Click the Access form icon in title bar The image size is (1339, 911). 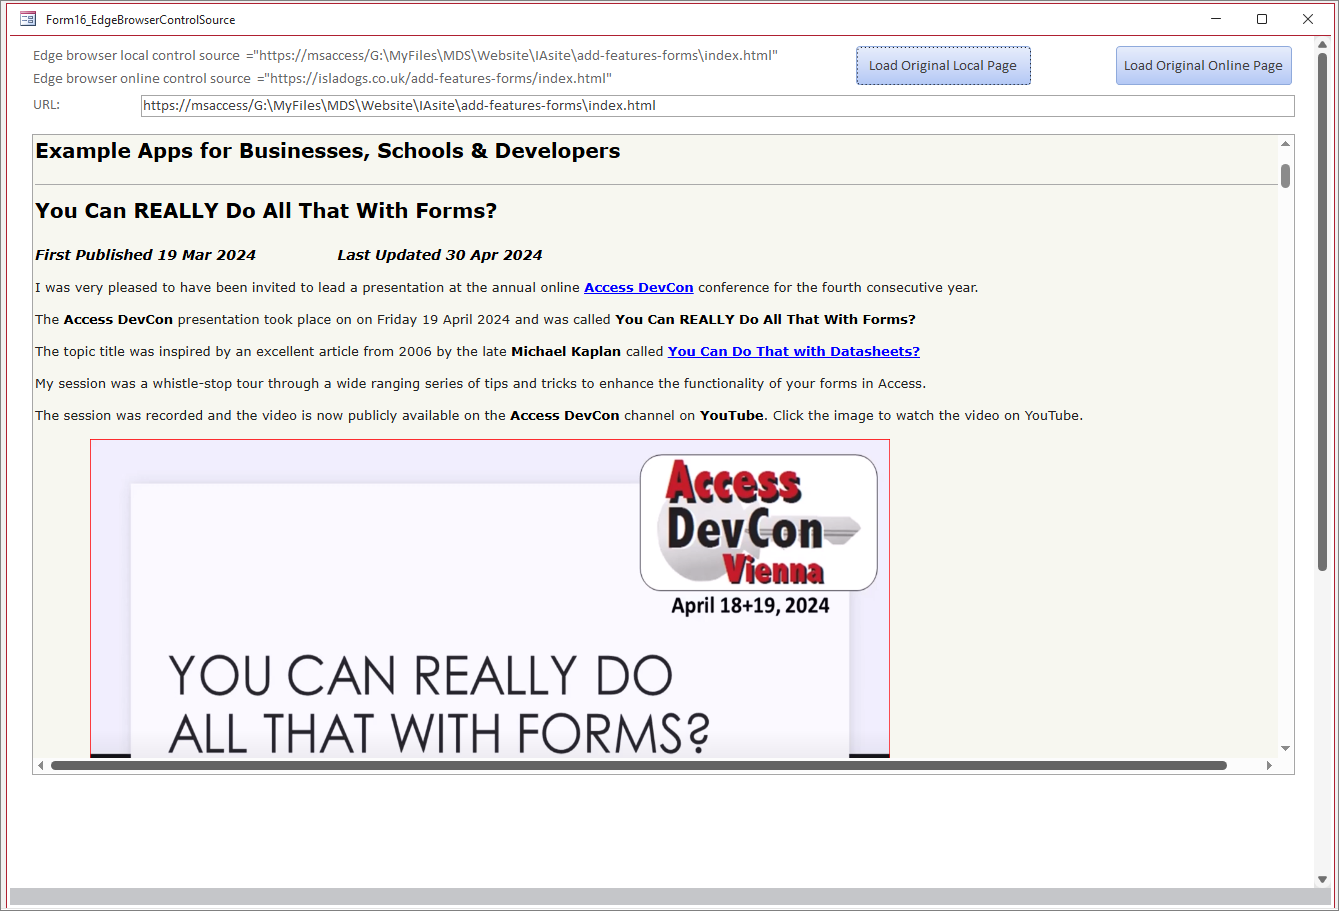click(28, 19)
